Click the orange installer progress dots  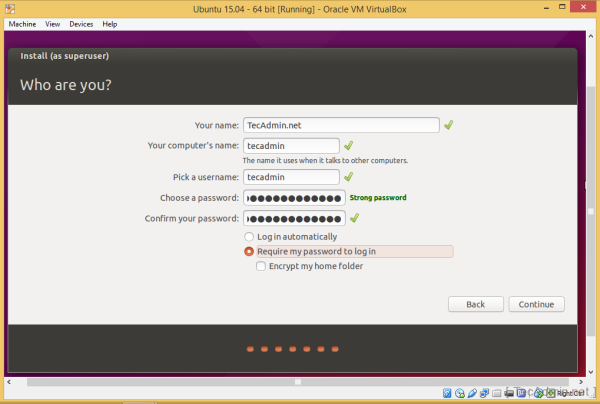[292, 350]
